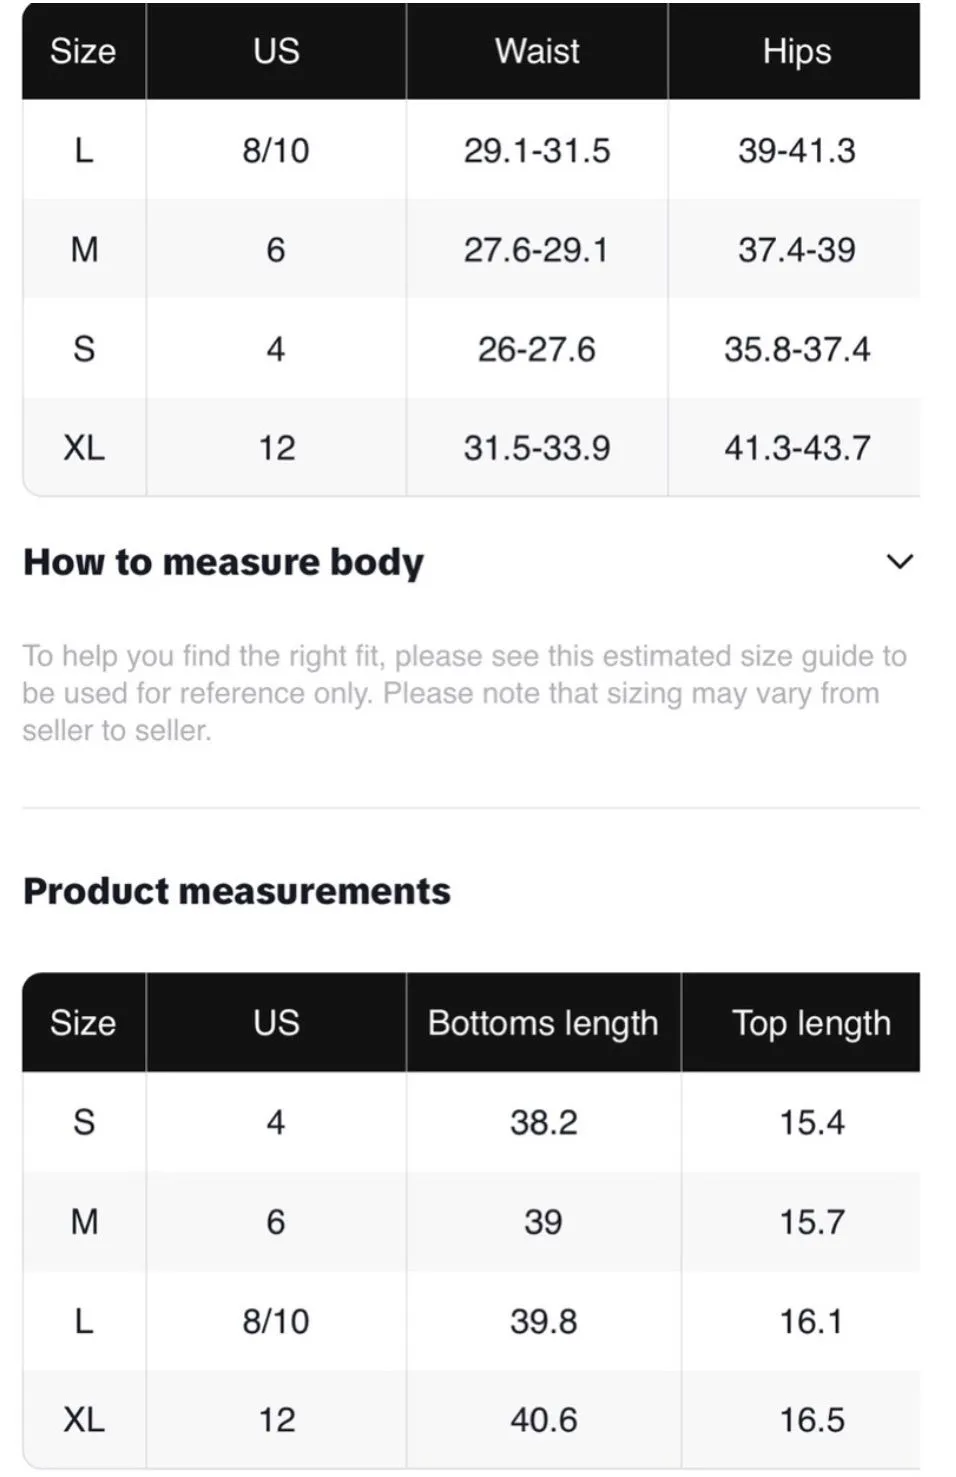Select US size 8/10 in product measurements
This screenshot has width=956, height=1477.
point(276,1320)
